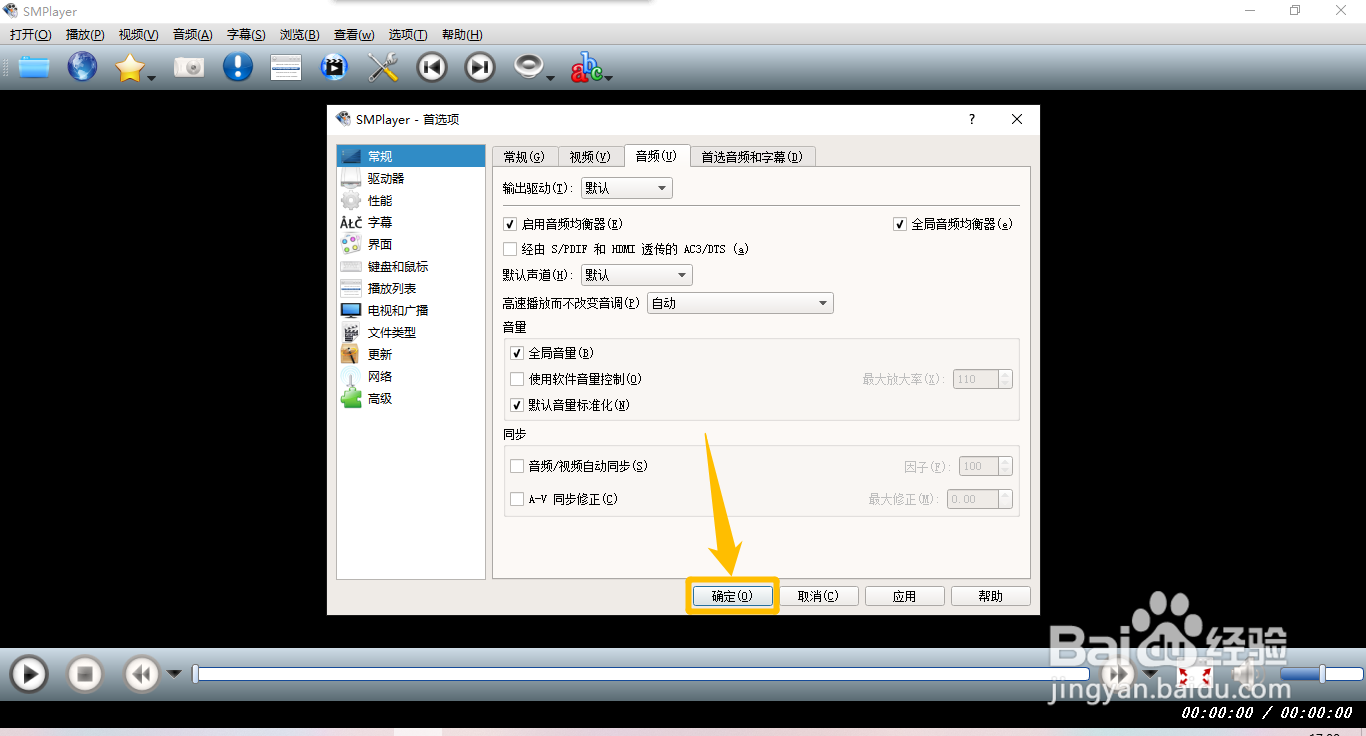Click the 应用 button
Image resolution: width=1366 pixels, height=736 pixels.
tap(905, 596)
